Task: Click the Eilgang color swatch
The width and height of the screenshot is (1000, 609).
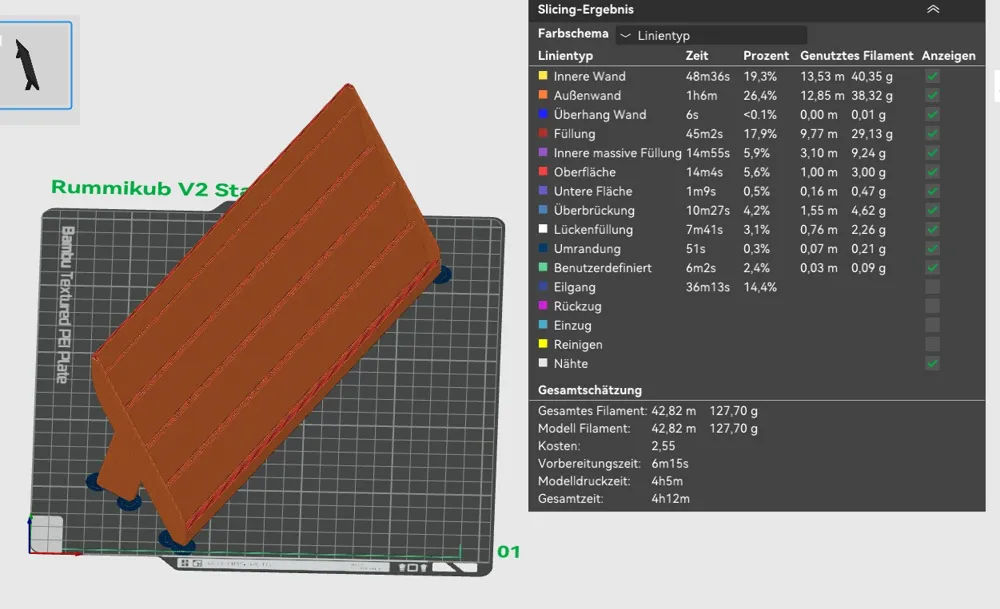Action: [x=543, y=286]
